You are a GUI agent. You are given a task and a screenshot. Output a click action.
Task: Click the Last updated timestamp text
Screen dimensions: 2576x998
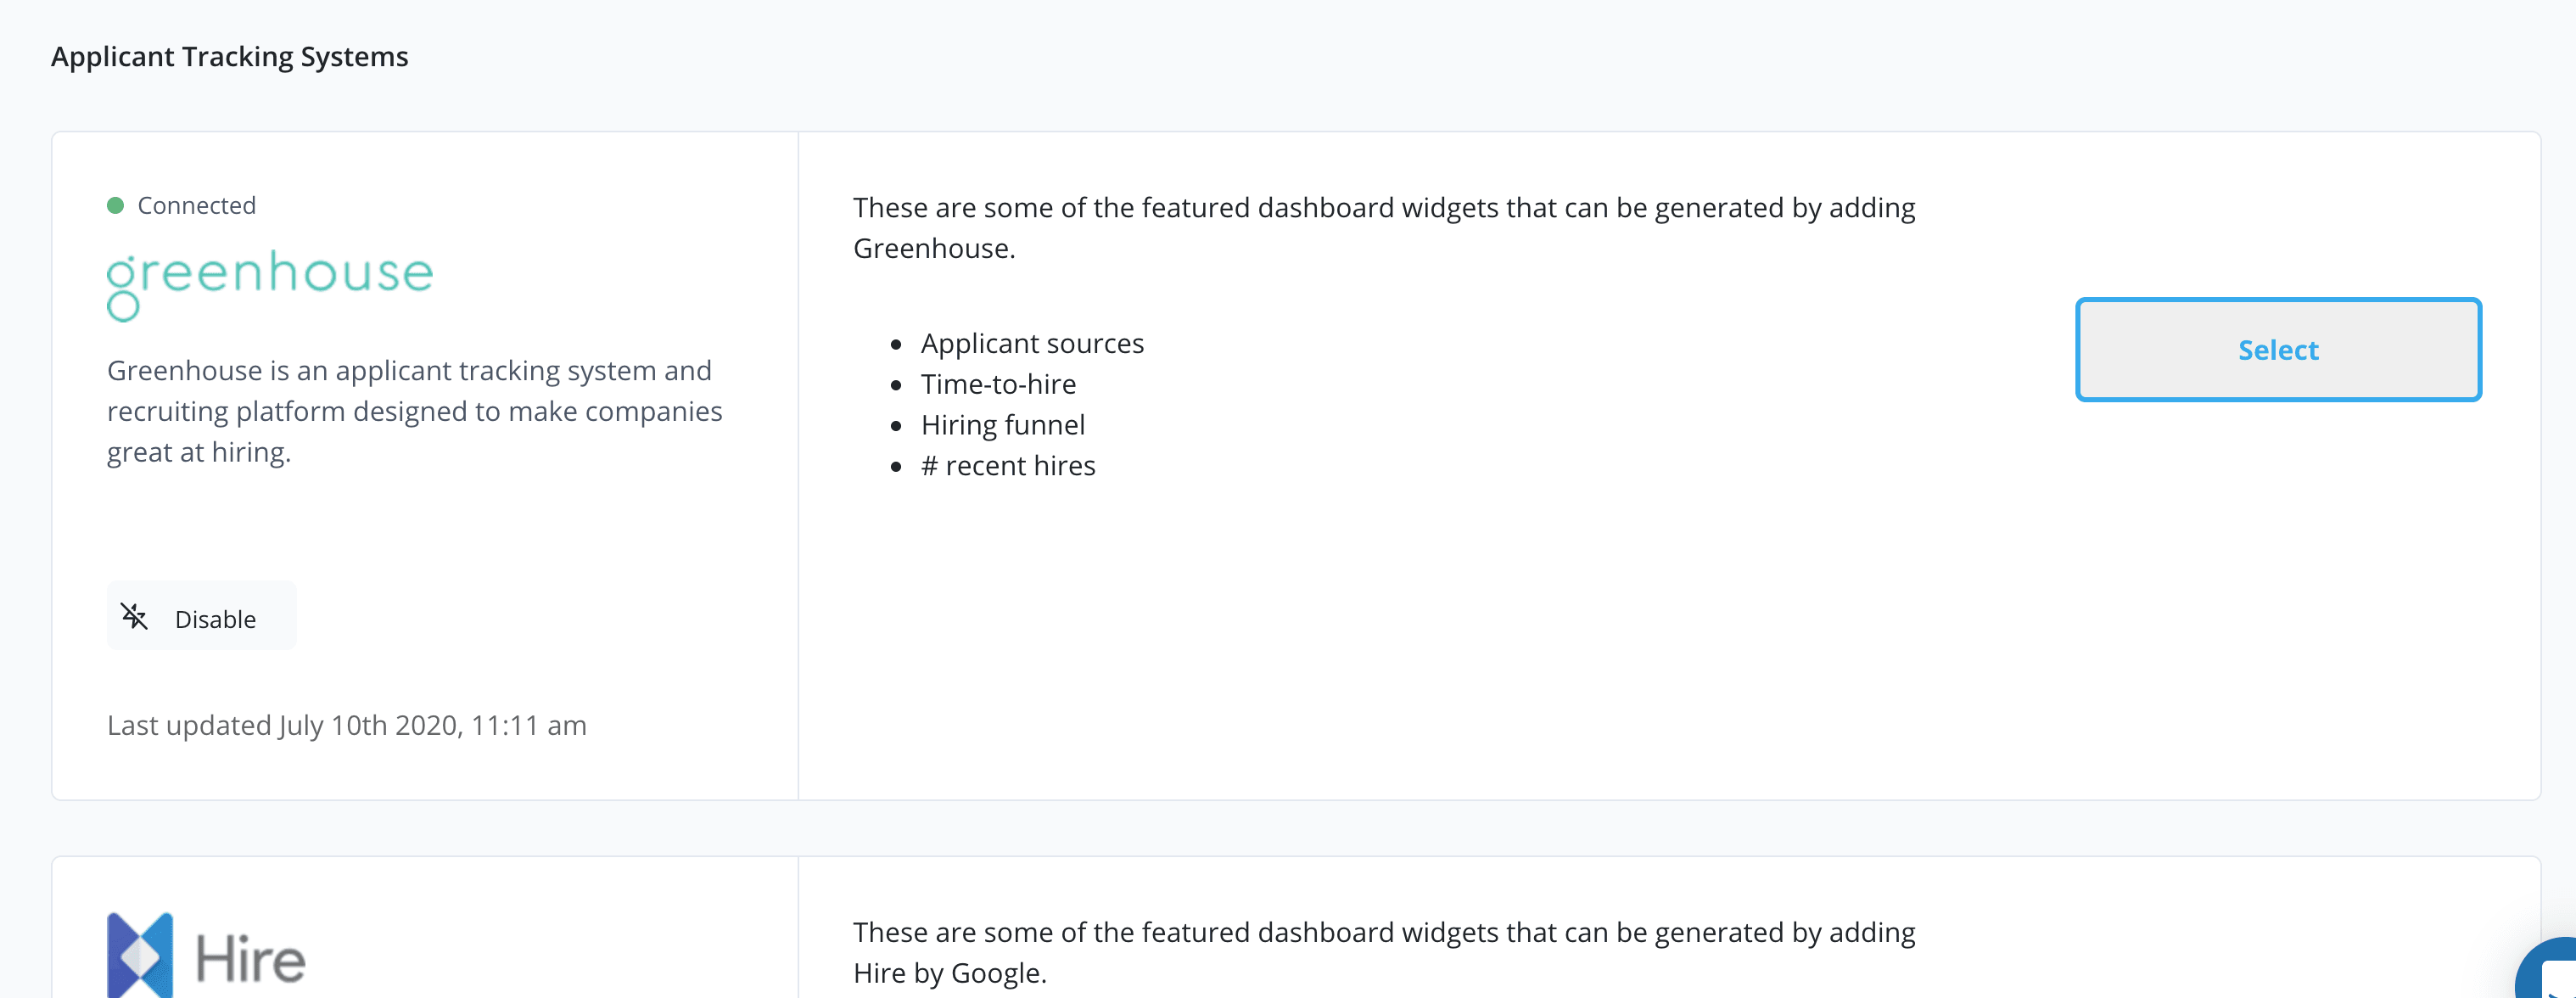tap(346, 725)
